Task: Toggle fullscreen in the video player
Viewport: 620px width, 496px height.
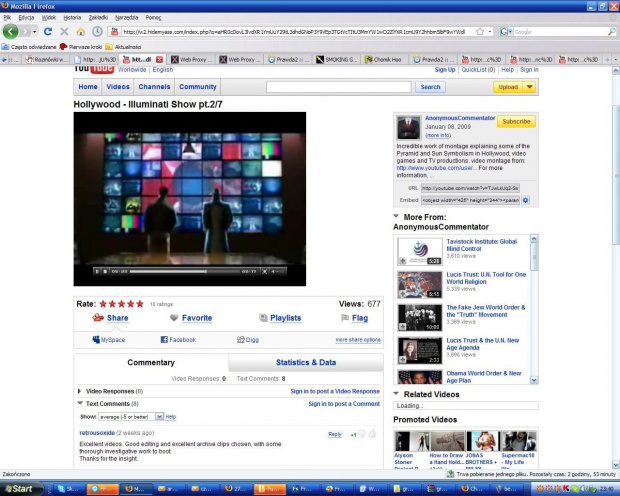Action: tap(265, 271)
